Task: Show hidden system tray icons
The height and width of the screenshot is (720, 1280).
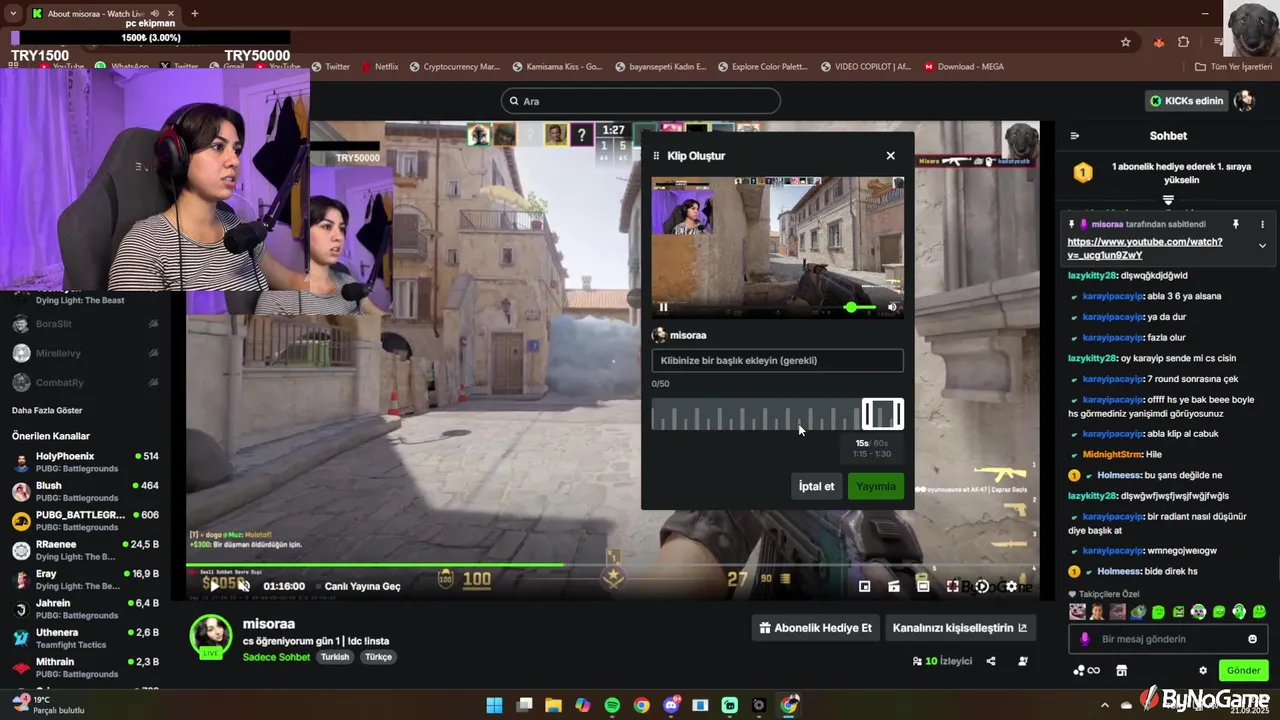Action: (1105, 705)
